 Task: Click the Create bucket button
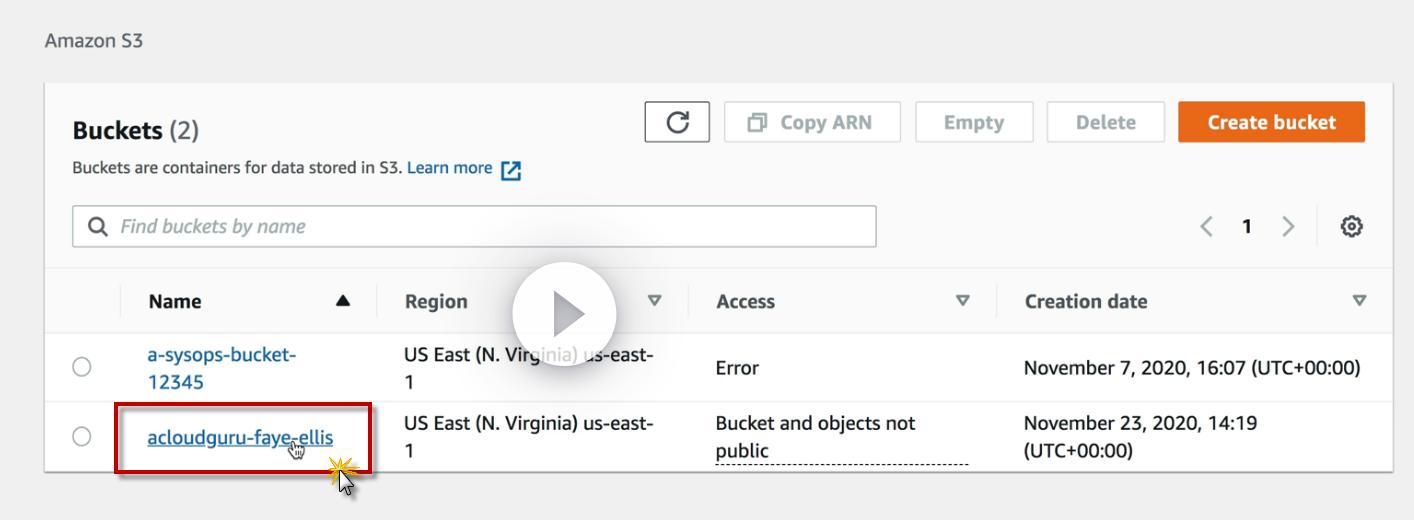point(1271,122)
